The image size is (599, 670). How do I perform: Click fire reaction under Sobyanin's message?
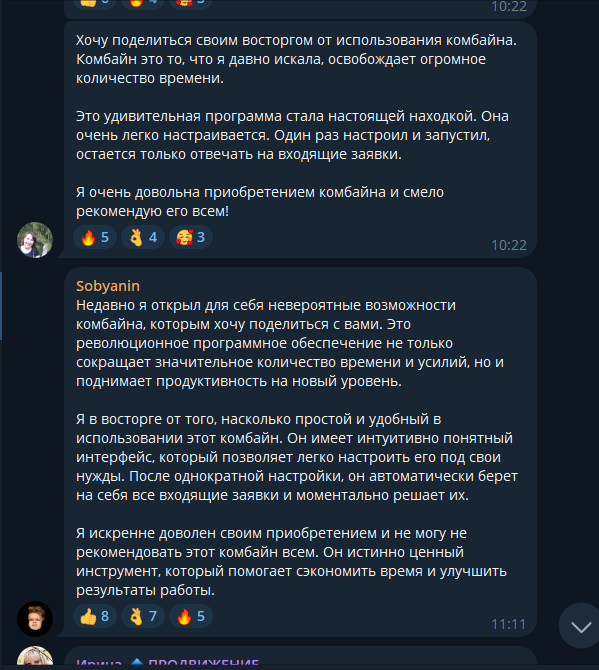(191, 616)
